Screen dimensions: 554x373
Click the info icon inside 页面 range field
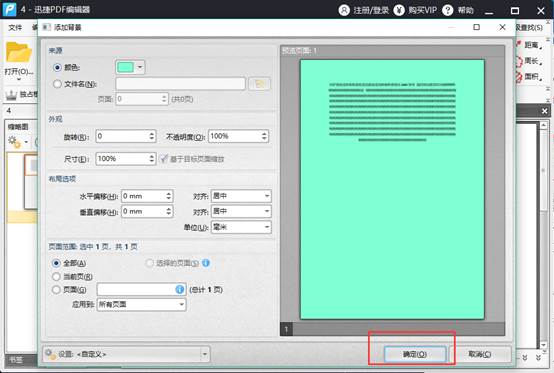179,290
